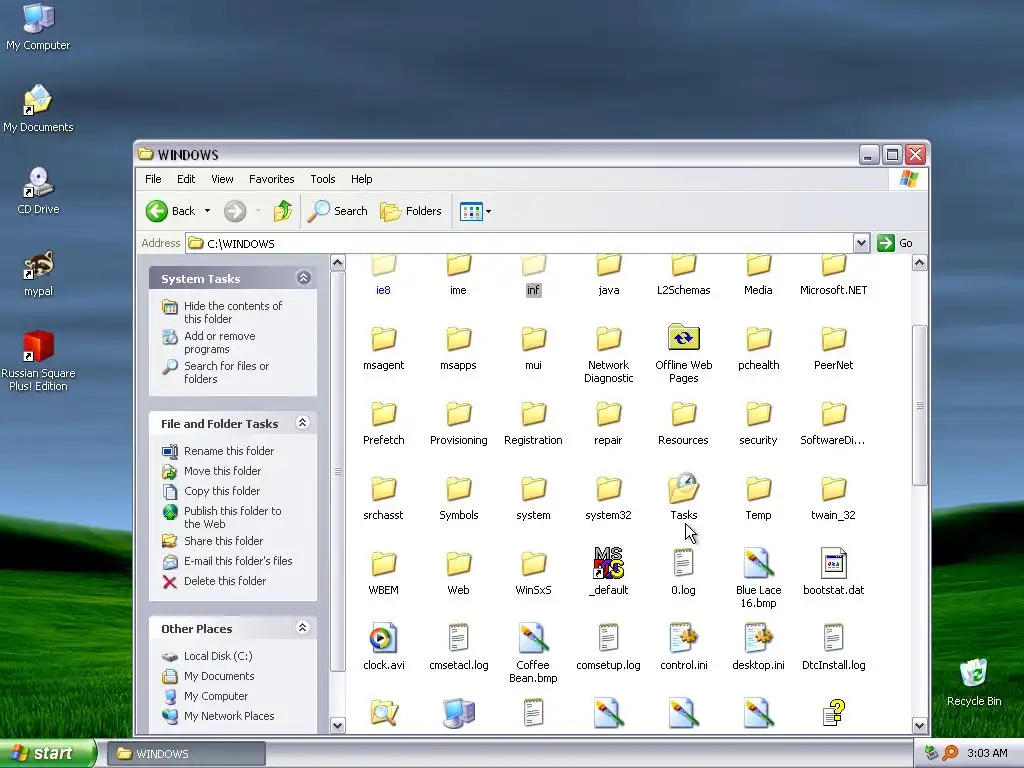Click the file list scroll up arrow
The image size is (1024, 768).
click(919, 263)
